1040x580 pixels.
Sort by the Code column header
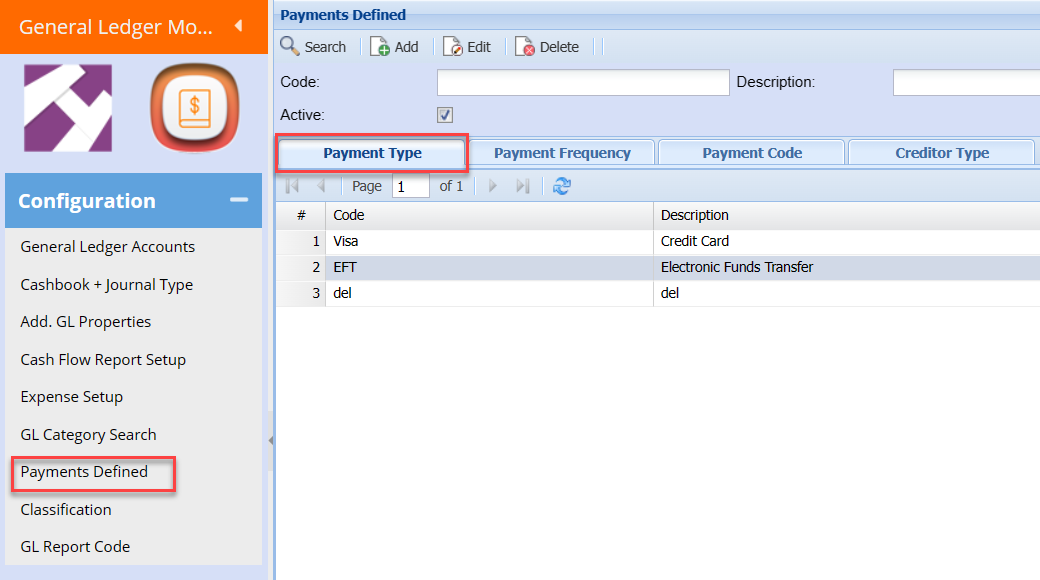(489, 215)
